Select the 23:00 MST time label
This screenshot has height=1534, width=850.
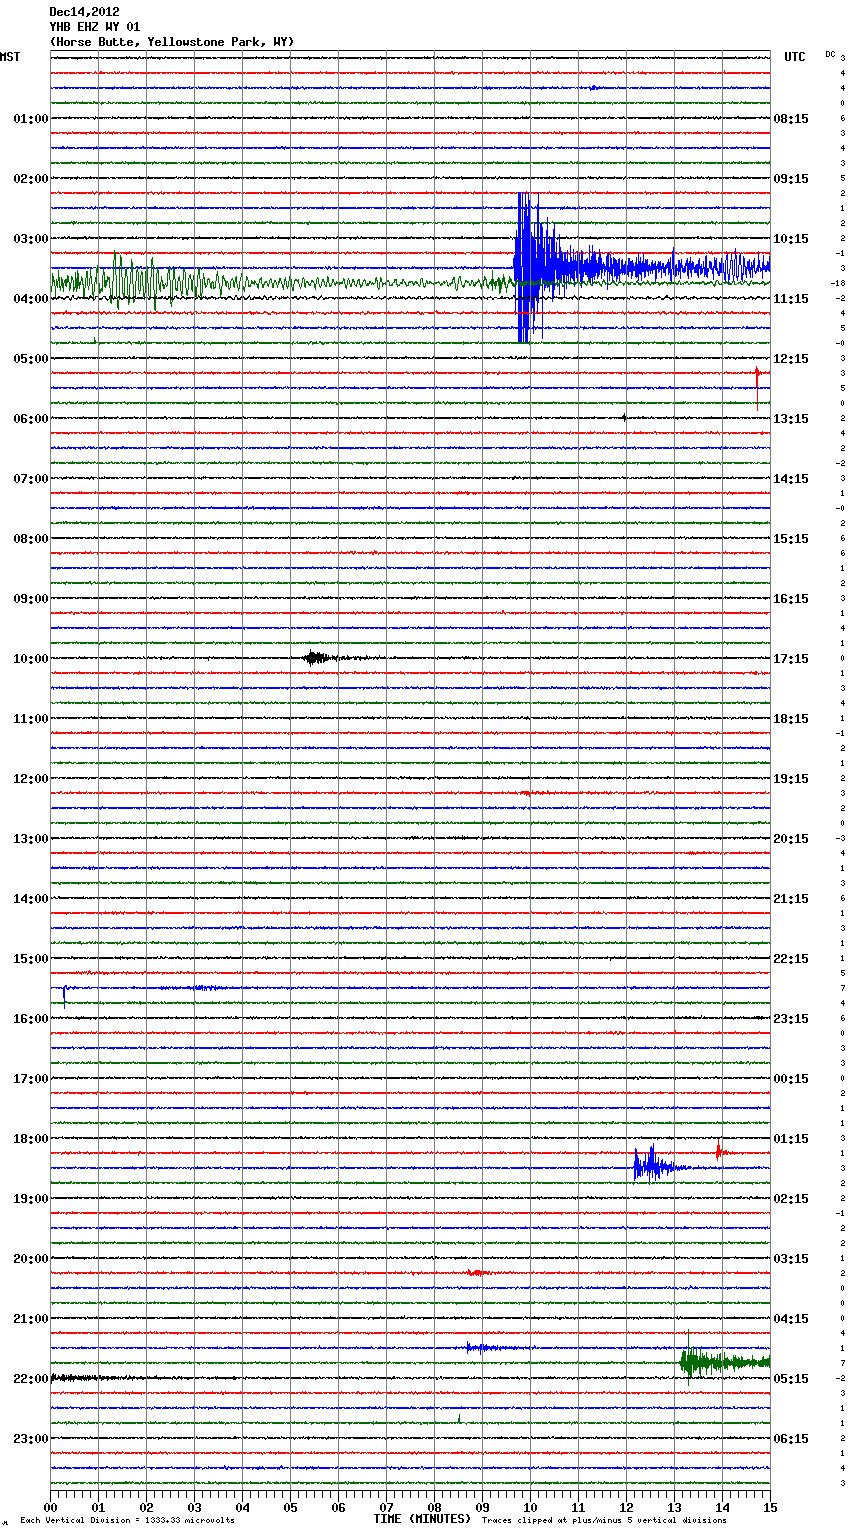pyautogui.click(x=31, y=1439)
